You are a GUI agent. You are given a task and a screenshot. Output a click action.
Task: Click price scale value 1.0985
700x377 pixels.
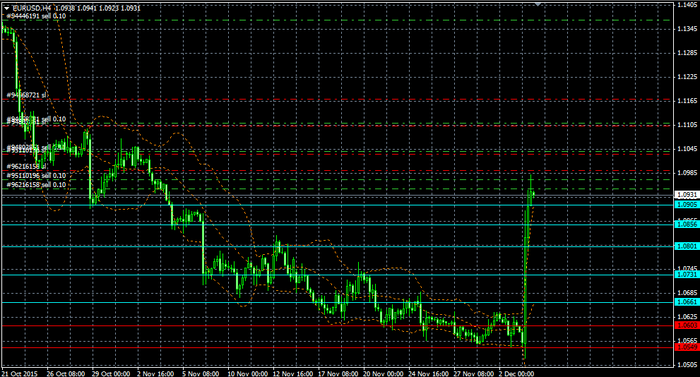pyautogui.click(x=688, y=173)
